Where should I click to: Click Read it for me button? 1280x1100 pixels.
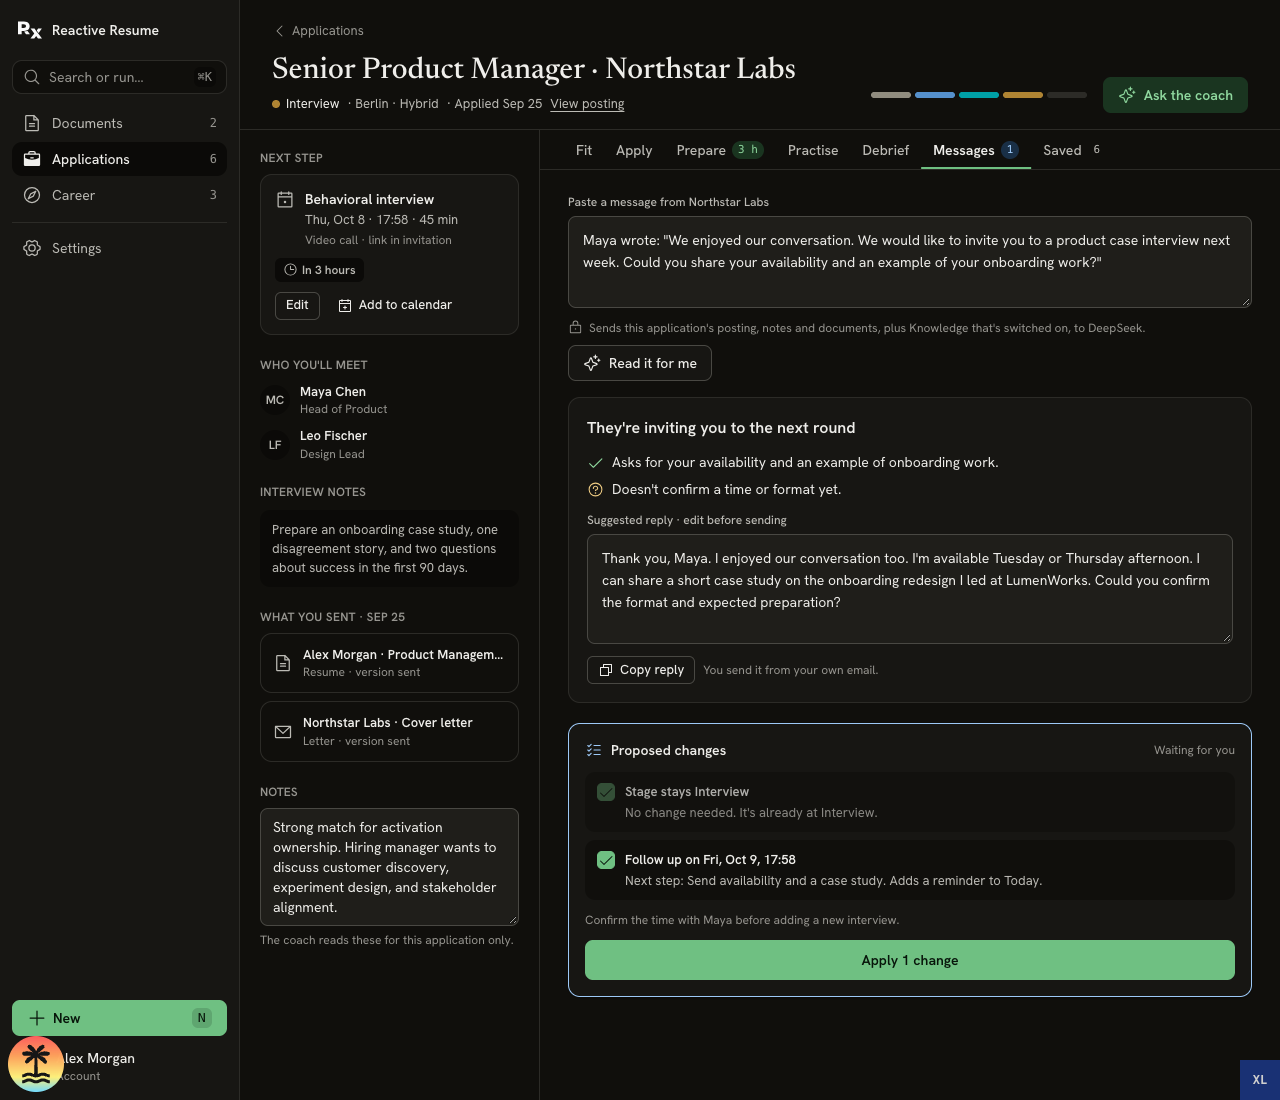tap(640, 363)
